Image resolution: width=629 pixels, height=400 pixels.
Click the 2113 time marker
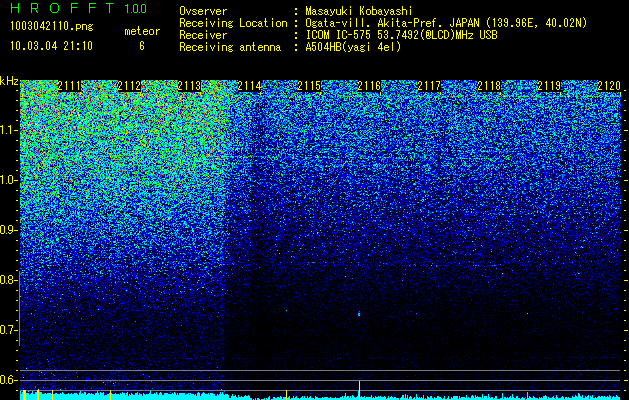click(x=189, y=86)
